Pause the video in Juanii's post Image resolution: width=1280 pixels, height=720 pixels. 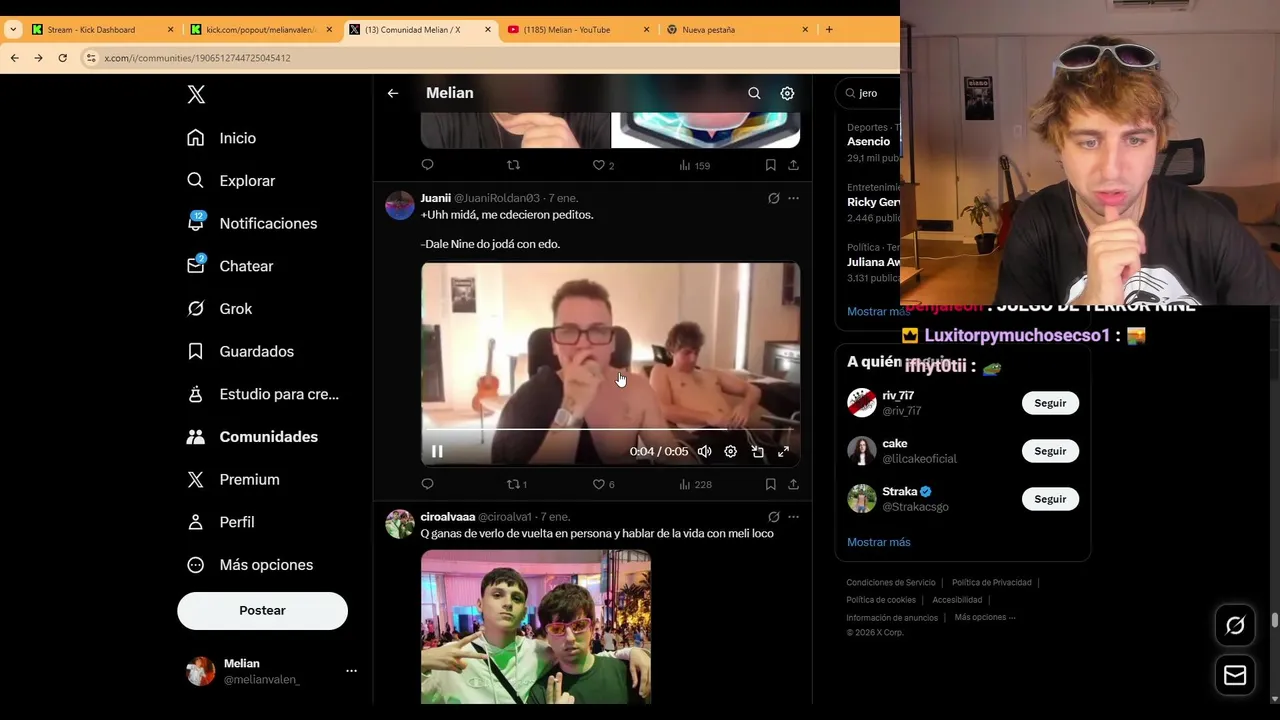pos(437,451)
